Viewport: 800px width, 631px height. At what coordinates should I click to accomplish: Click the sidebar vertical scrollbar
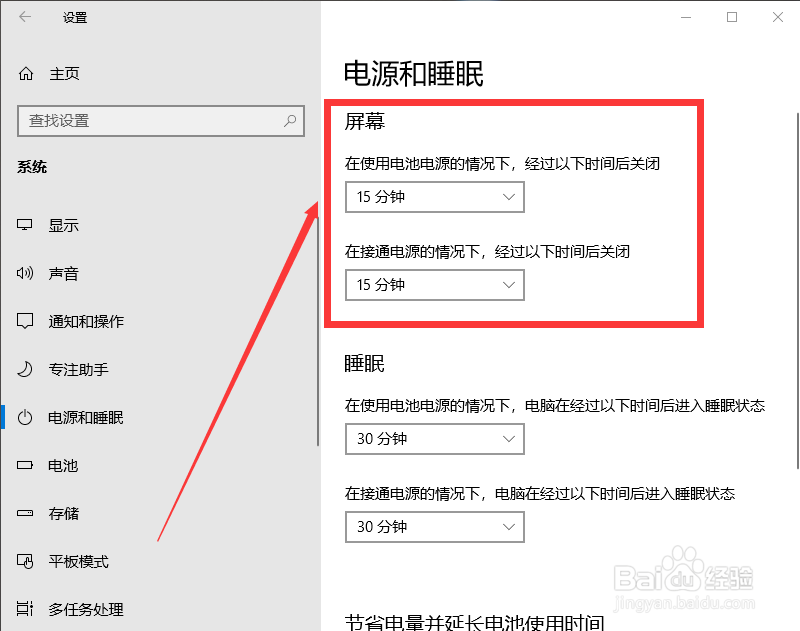[318, 332]
